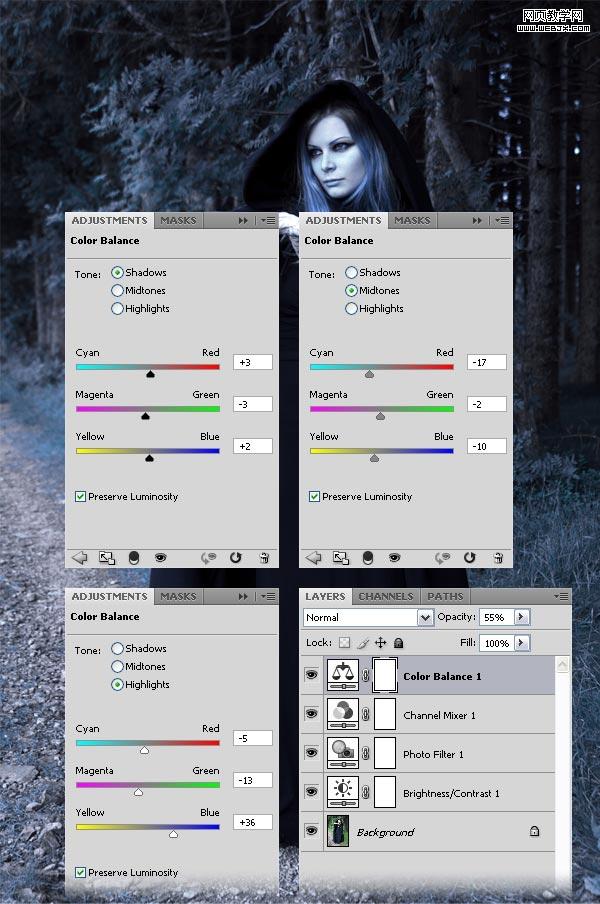Select the Brightness/Contrast 1 sun icon
The width and height of the screenshot is (600, 904).
[x=343, y=792]
